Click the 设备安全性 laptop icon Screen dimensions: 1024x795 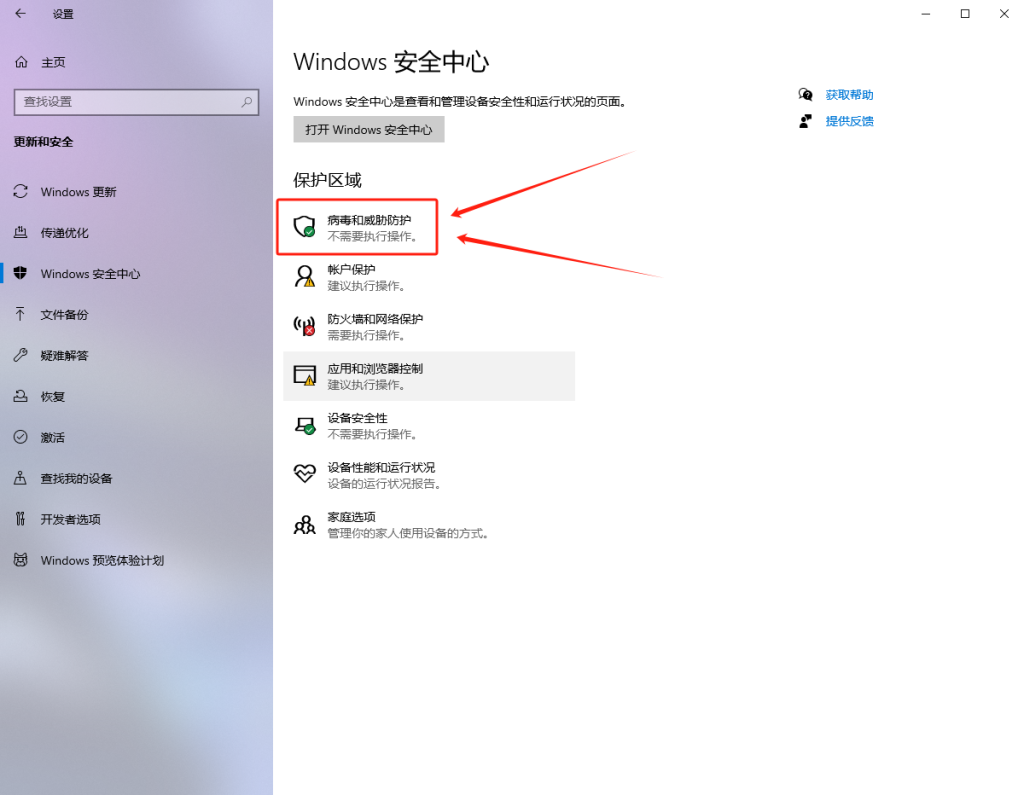(x=304, y=425)
